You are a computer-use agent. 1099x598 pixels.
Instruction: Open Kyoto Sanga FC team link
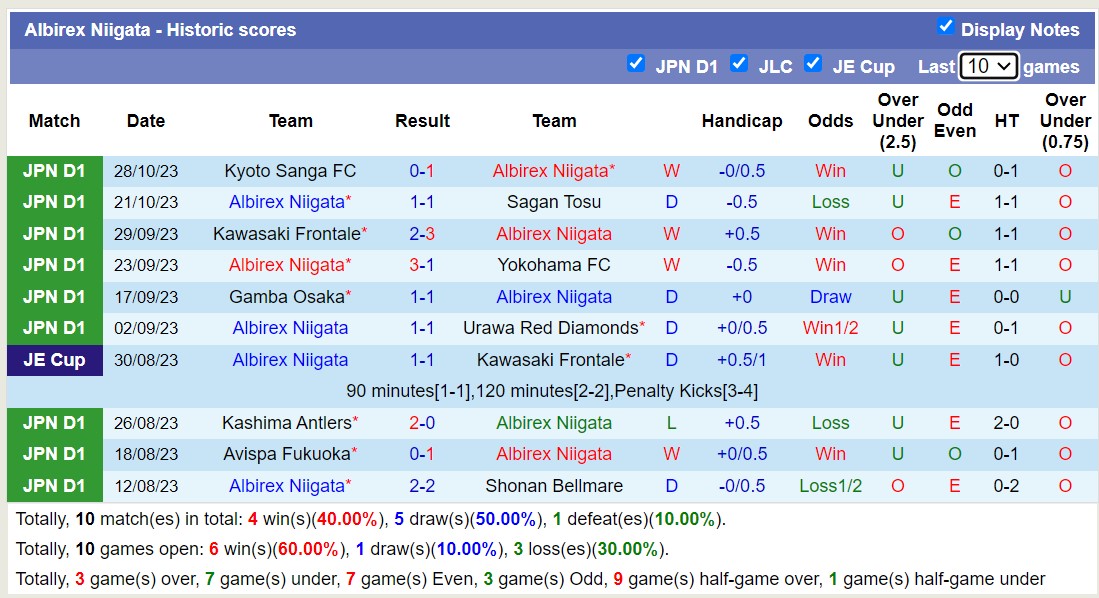290,171
